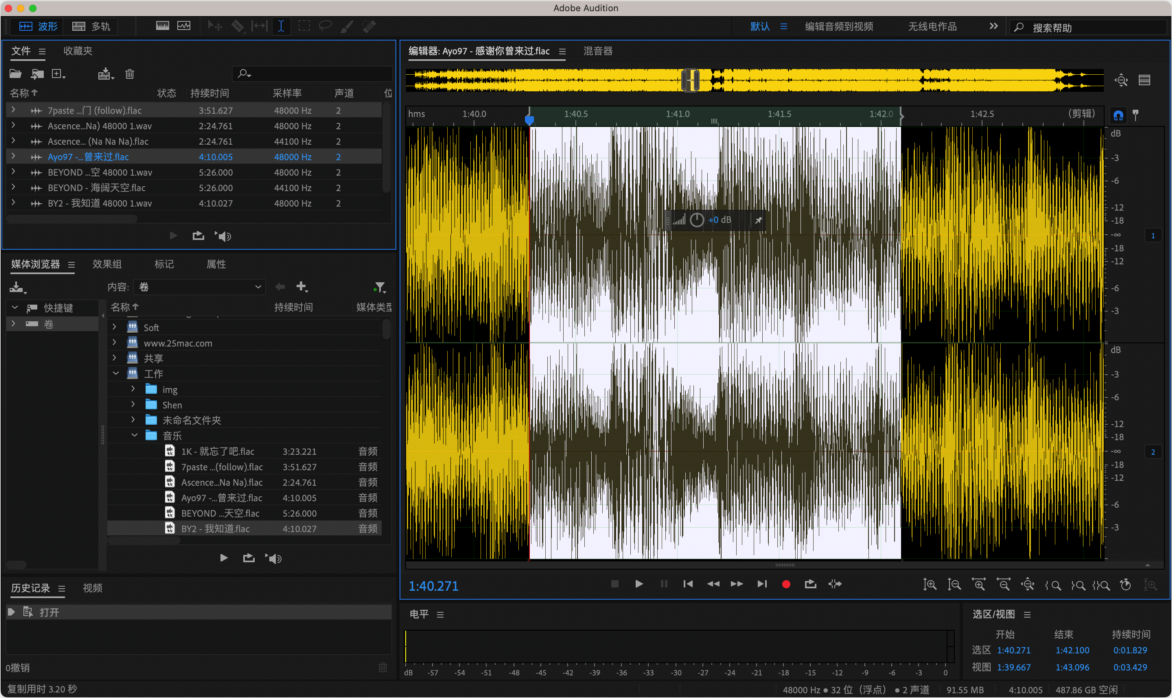
Task: Sort files by the 采样率 column header
Action: click(287, 93)
